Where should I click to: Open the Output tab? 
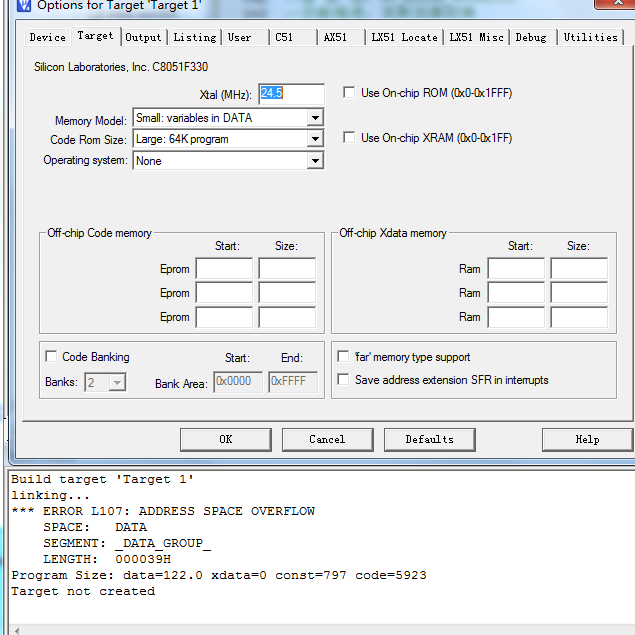click(x=143, y=37)
